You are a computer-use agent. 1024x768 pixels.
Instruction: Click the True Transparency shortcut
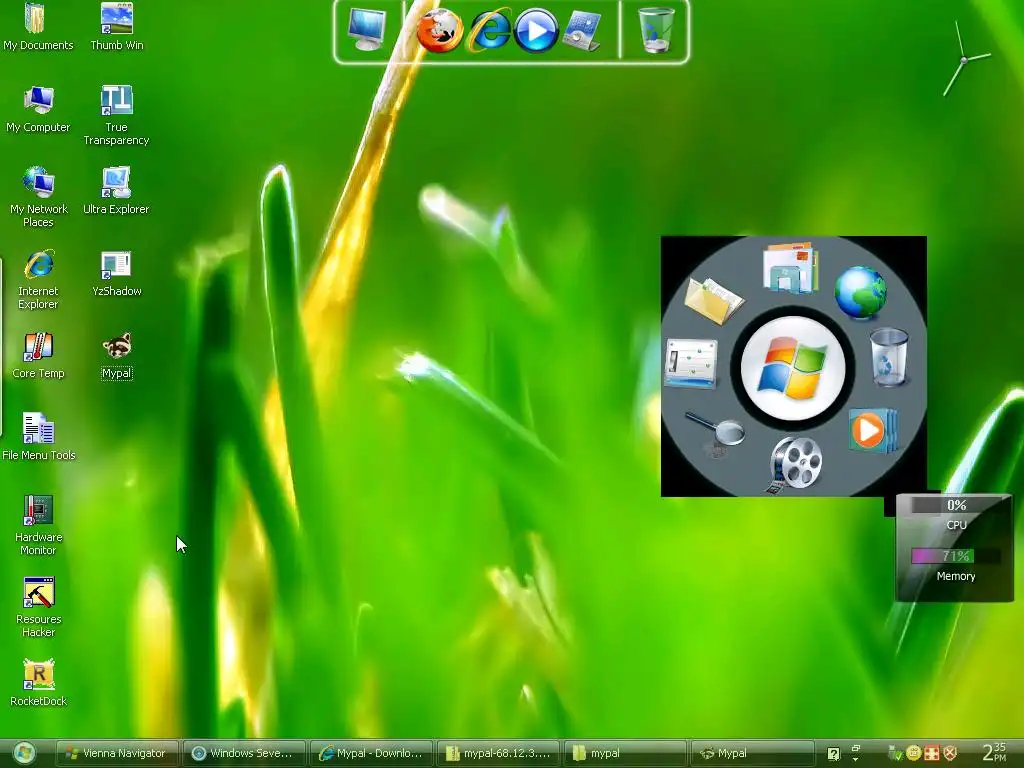[116, 116]
